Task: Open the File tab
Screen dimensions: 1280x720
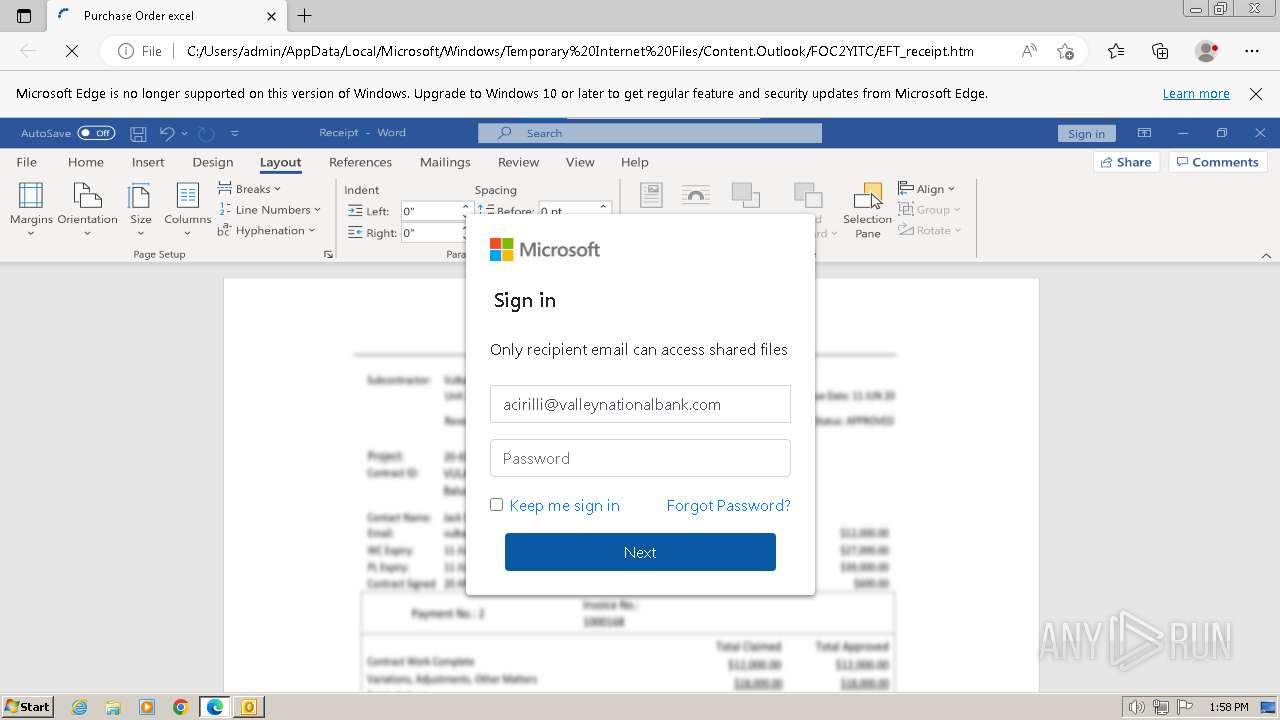Action: [27, 162]
